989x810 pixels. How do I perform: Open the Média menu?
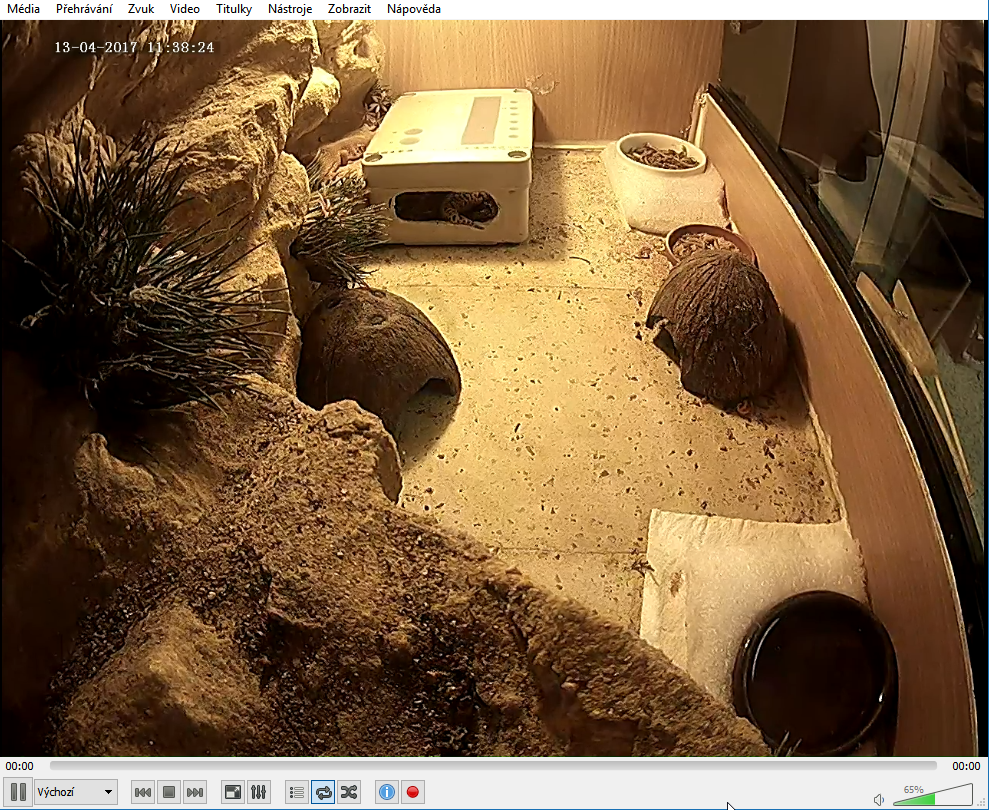point(23,9)
